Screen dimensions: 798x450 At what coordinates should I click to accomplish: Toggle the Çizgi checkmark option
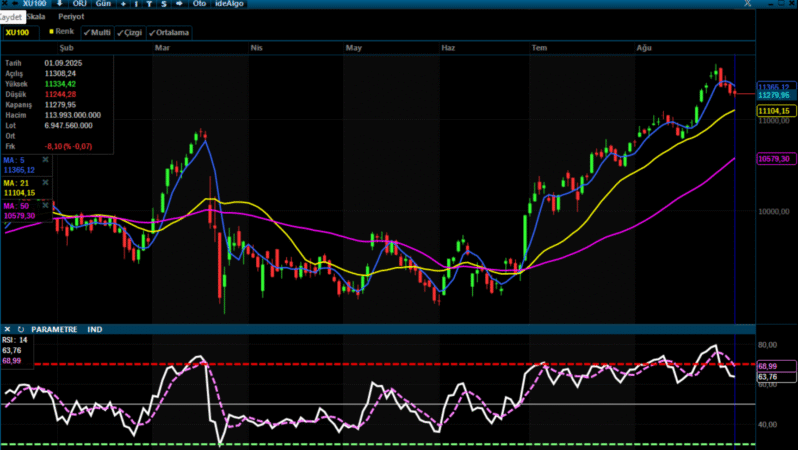(x=130, y=33)
